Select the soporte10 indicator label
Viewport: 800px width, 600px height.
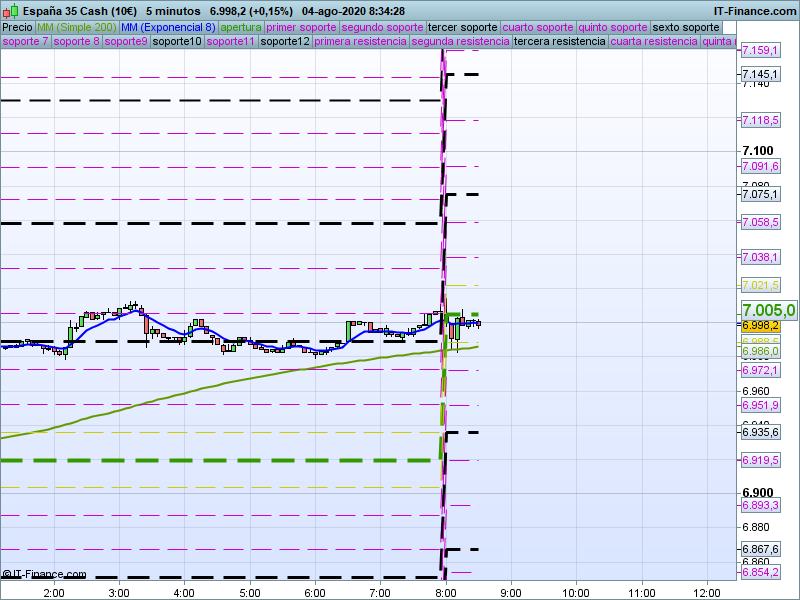click(177, 42)
